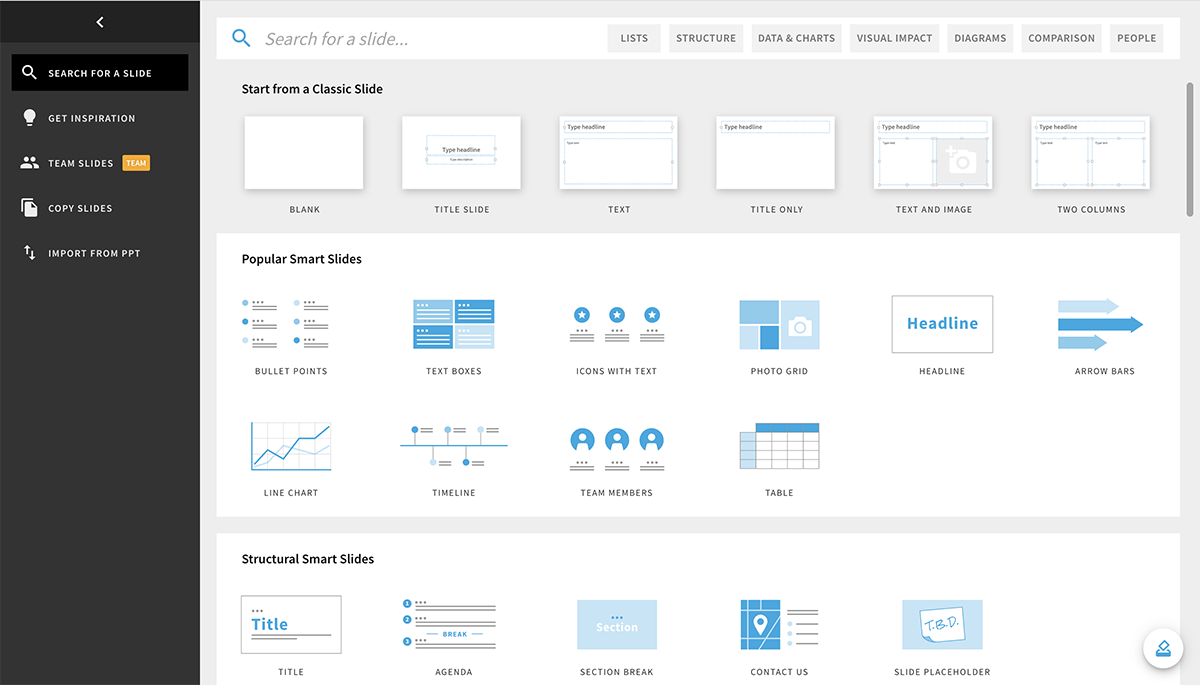Screen dimensions: 1200x685
Task: Open the Diagrams category
Action: 979,37
